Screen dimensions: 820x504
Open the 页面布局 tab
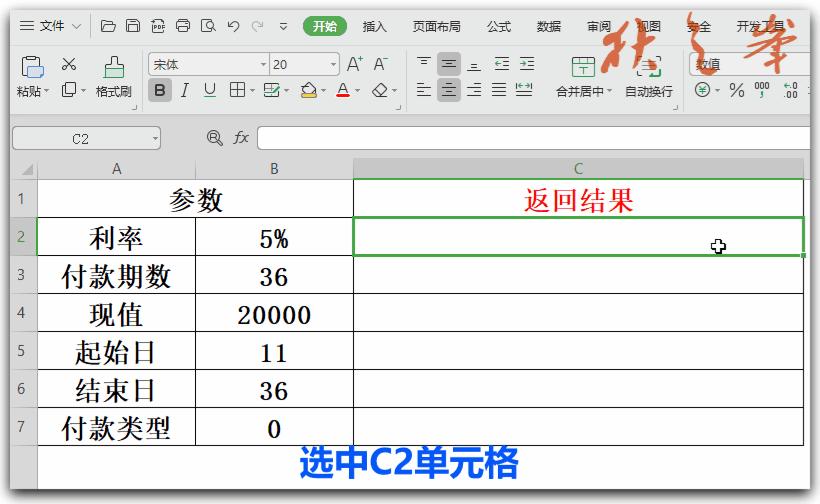(436, 26)
